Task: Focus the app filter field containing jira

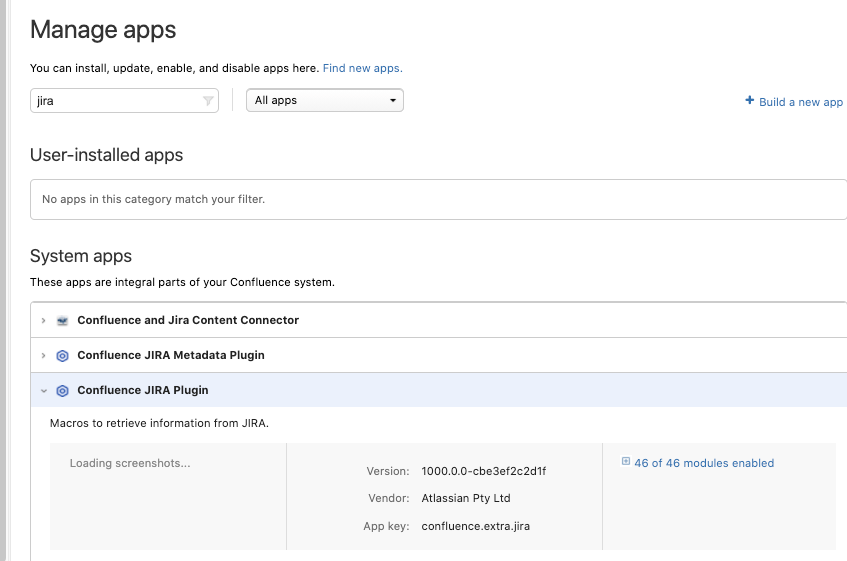Action: coord(115,101)
